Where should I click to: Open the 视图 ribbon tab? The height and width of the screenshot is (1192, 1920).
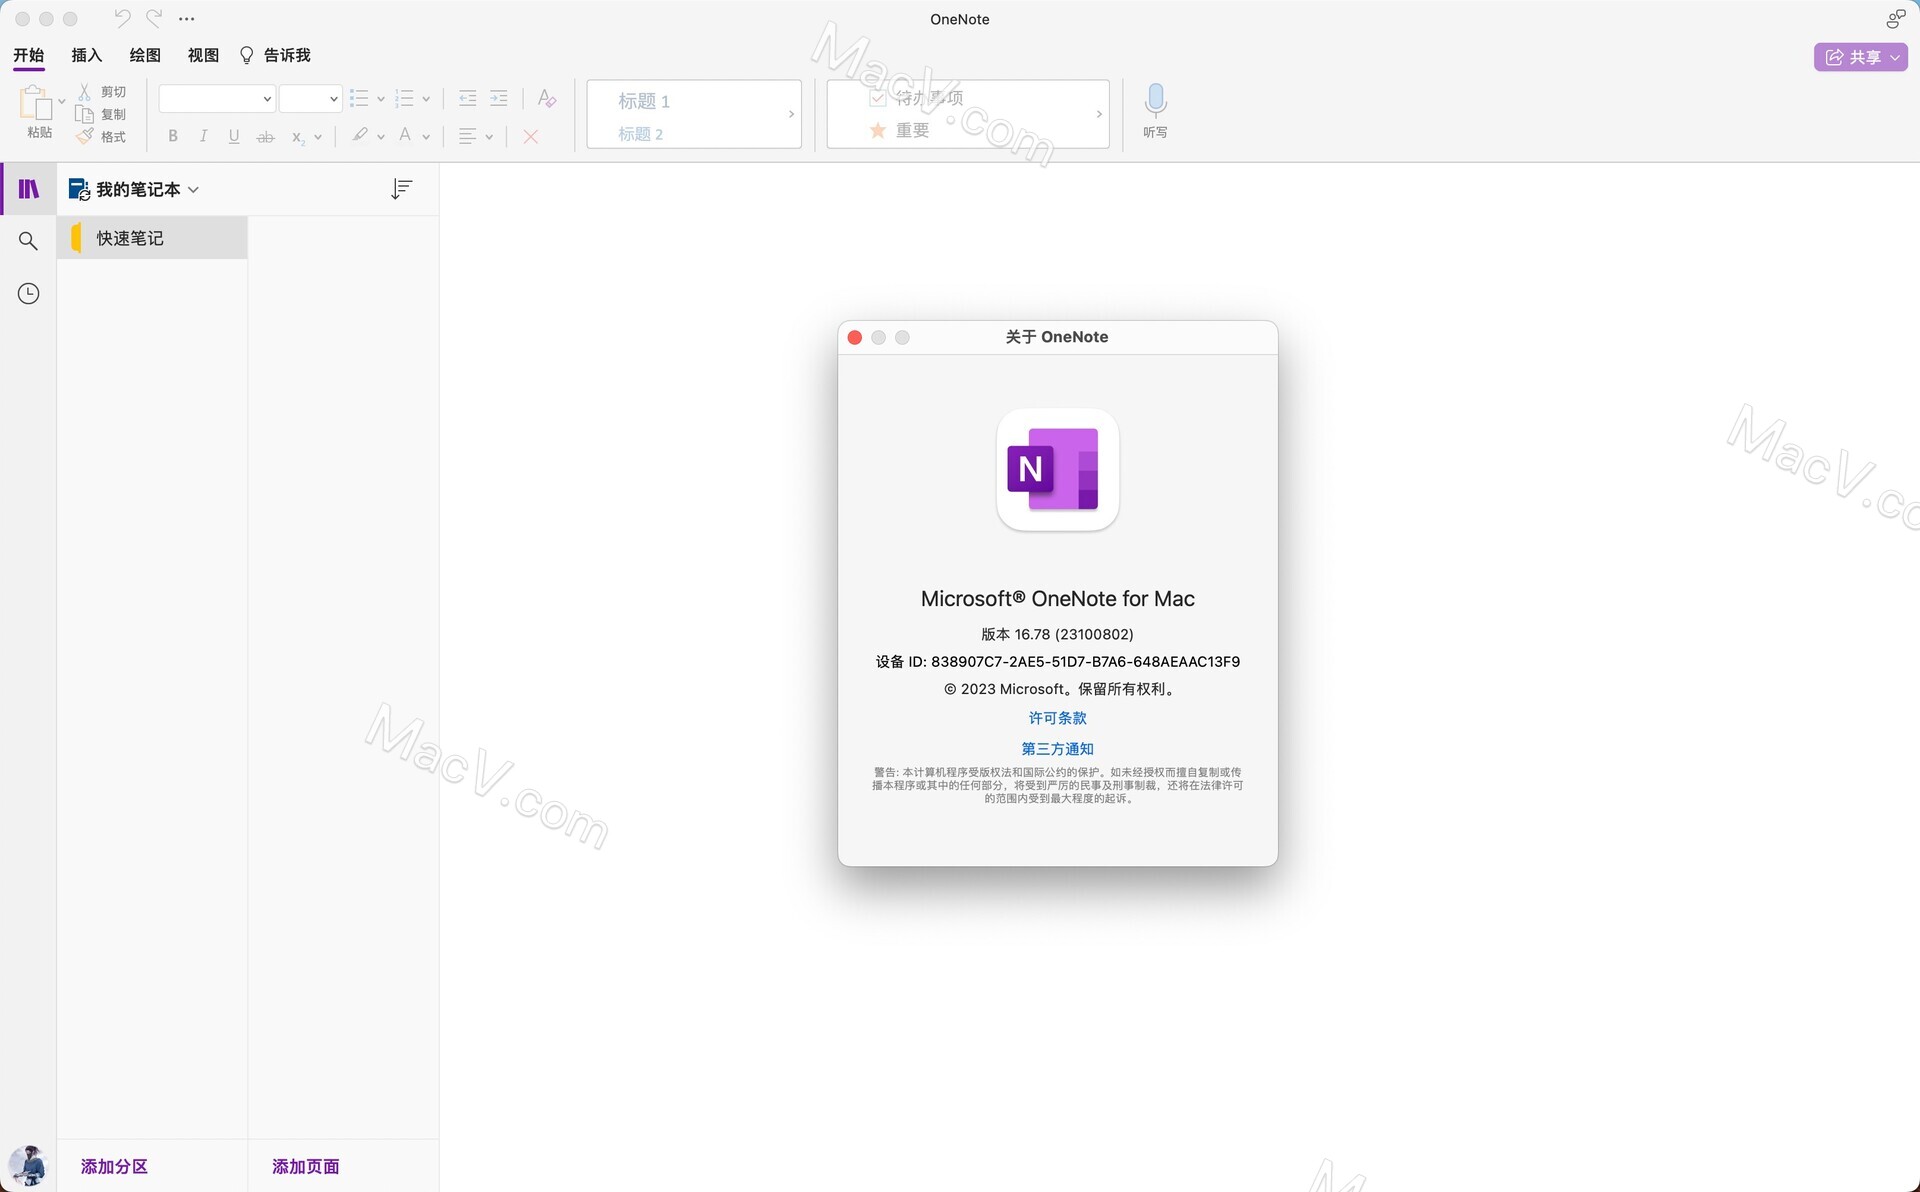[203, 55]
